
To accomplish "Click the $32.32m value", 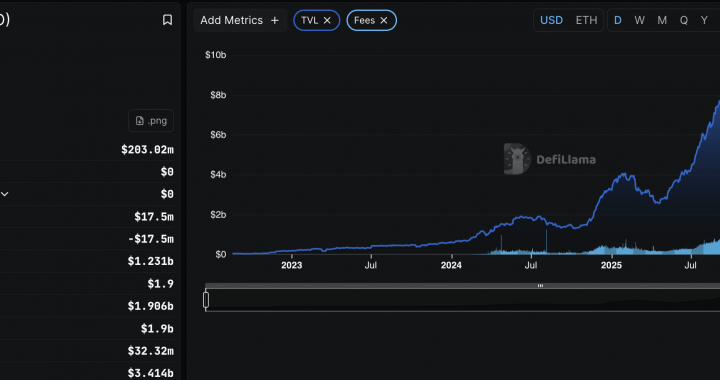I will pos(151,351).
